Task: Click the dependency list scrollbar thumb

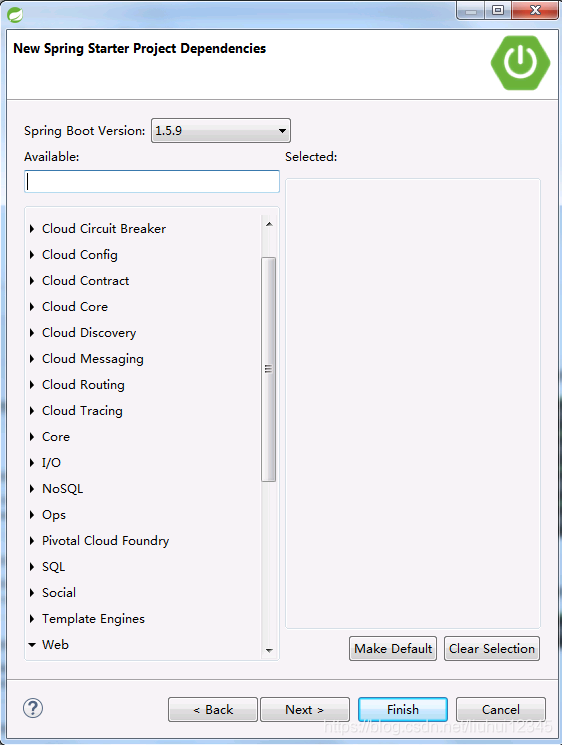Action: tap(268, 369)
